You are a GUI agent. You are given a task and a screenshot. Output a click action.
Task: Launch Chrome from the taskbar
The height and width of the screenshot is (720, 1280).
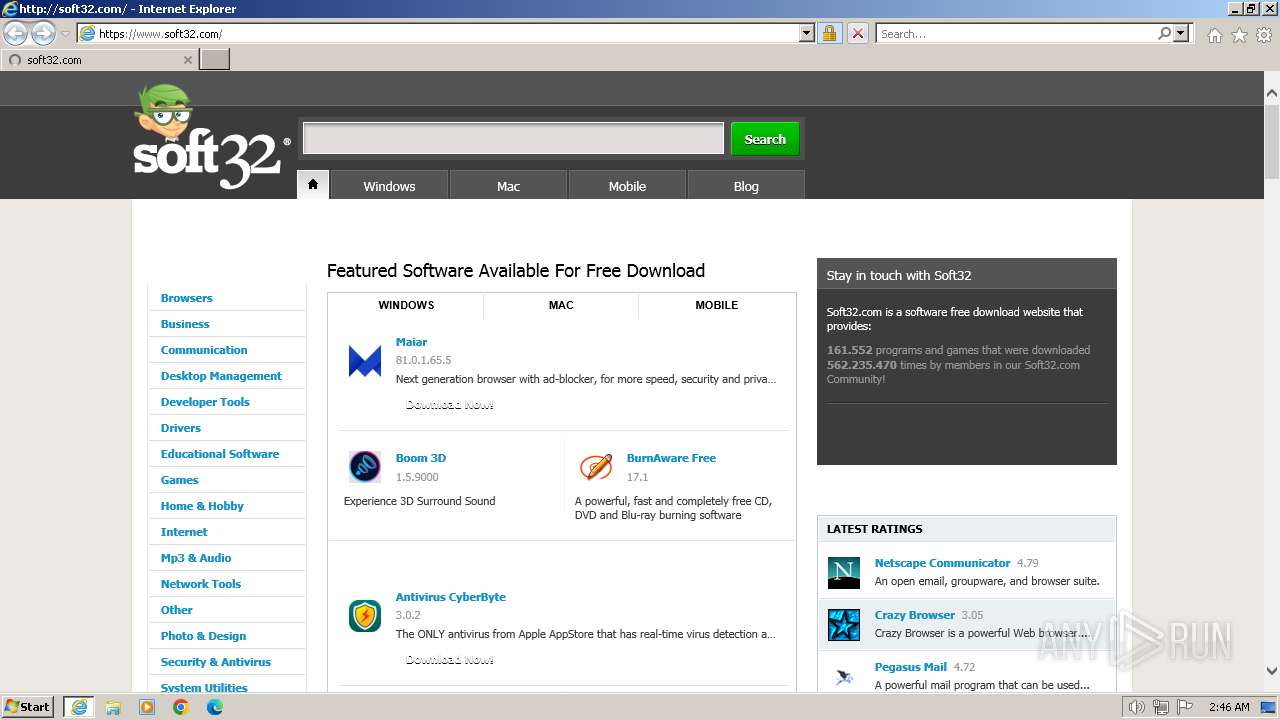tap(181, 707)
